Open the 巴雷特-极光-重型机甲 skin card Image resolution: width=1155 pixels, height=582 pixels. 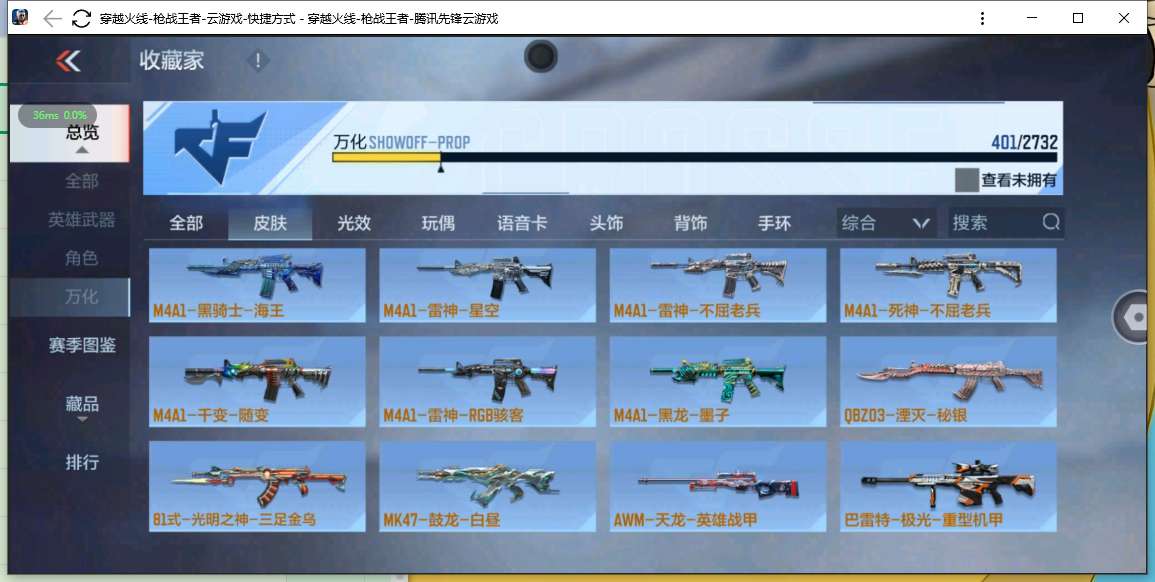tap(949, 486)
